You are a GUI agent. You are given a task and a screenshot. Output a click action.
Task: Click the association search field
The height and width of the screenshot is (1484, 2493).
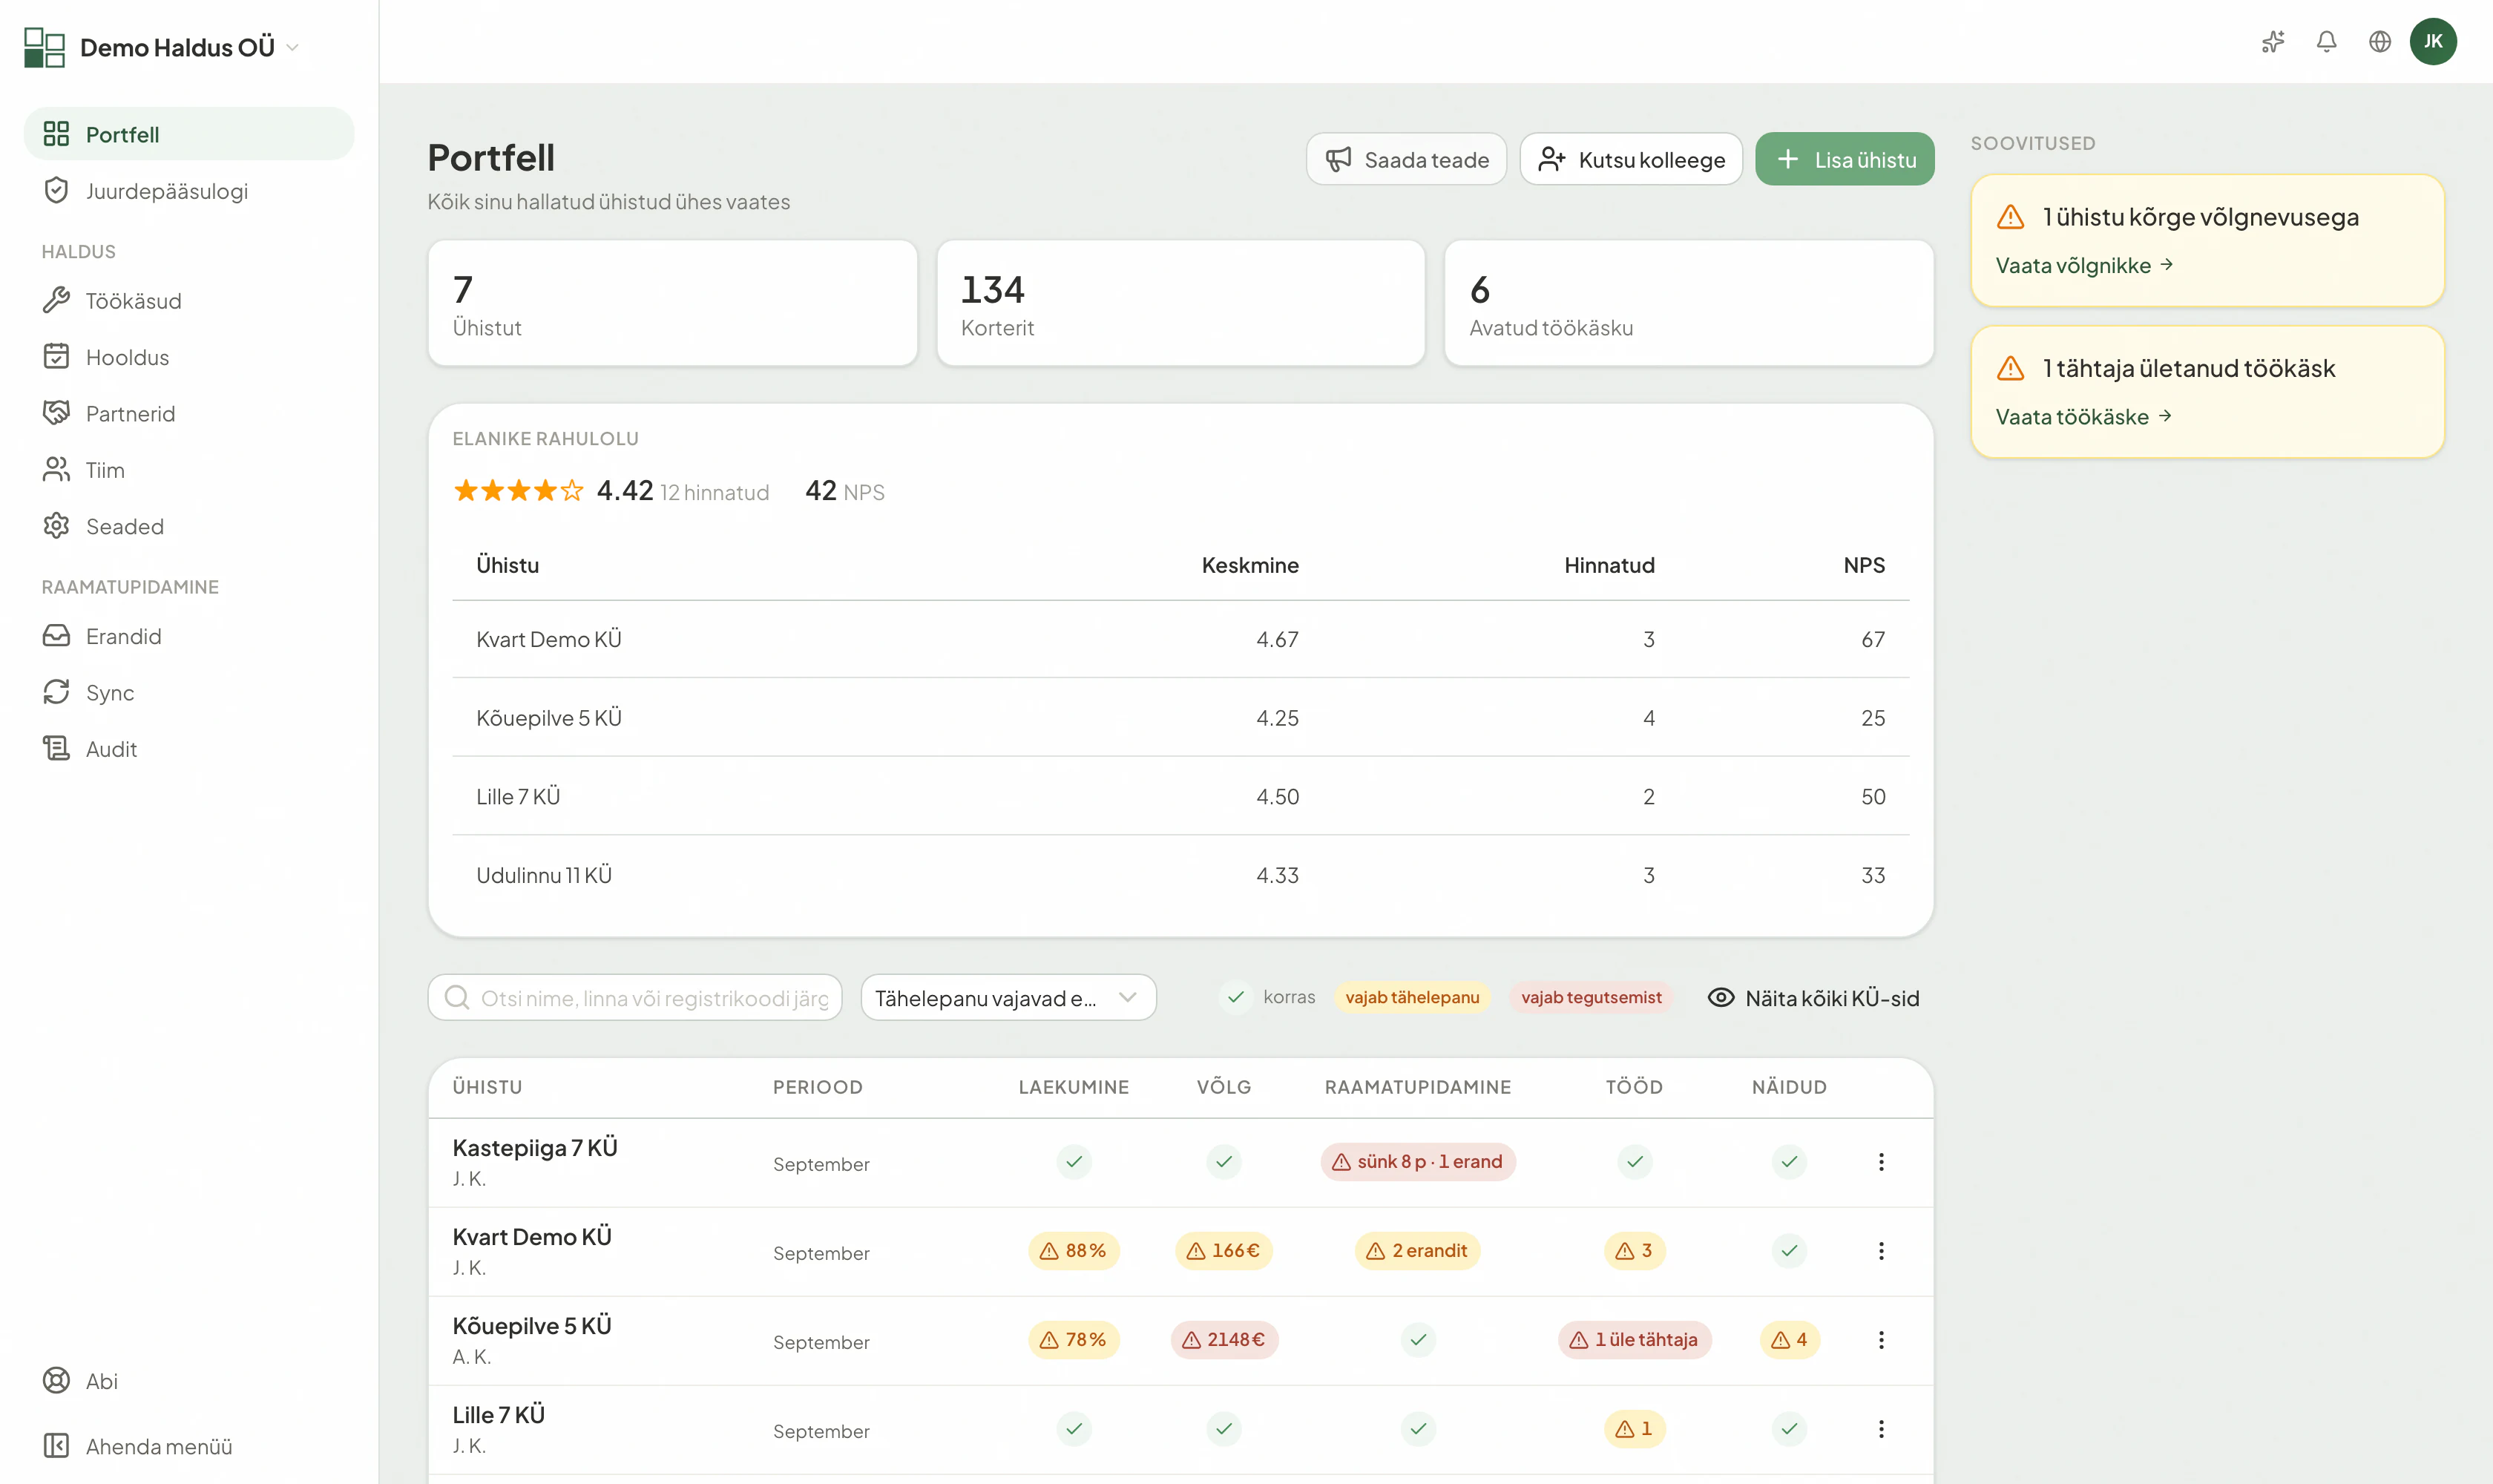pos(635,997)
